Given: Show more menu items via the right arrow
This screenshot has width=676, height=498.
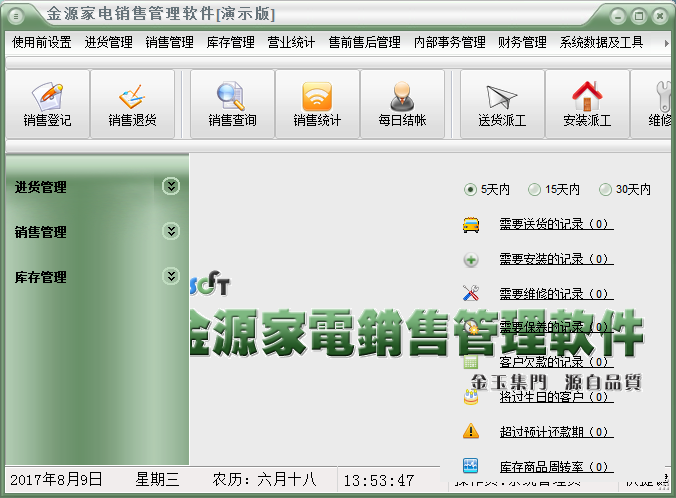Looking at the screenshot, I should point(666,43).
